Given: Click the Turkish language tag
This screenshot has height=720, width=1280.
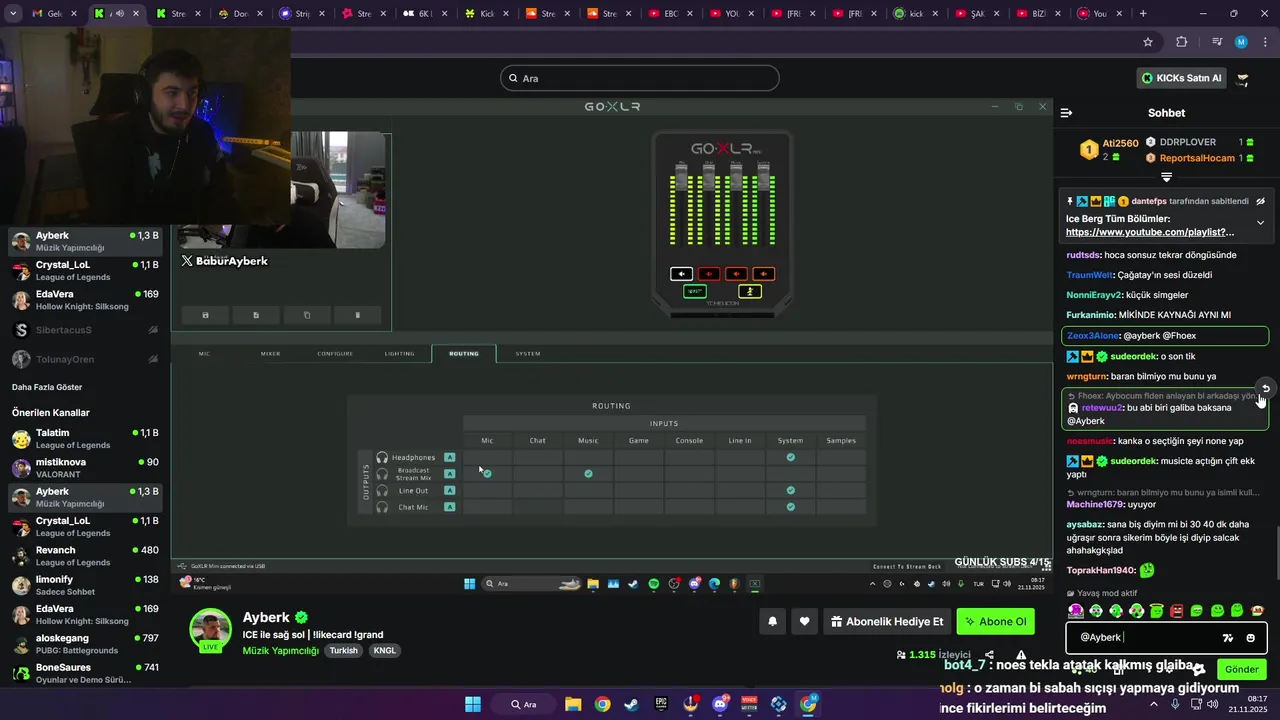Looking at the screenshot, I should tap(344, 650).
